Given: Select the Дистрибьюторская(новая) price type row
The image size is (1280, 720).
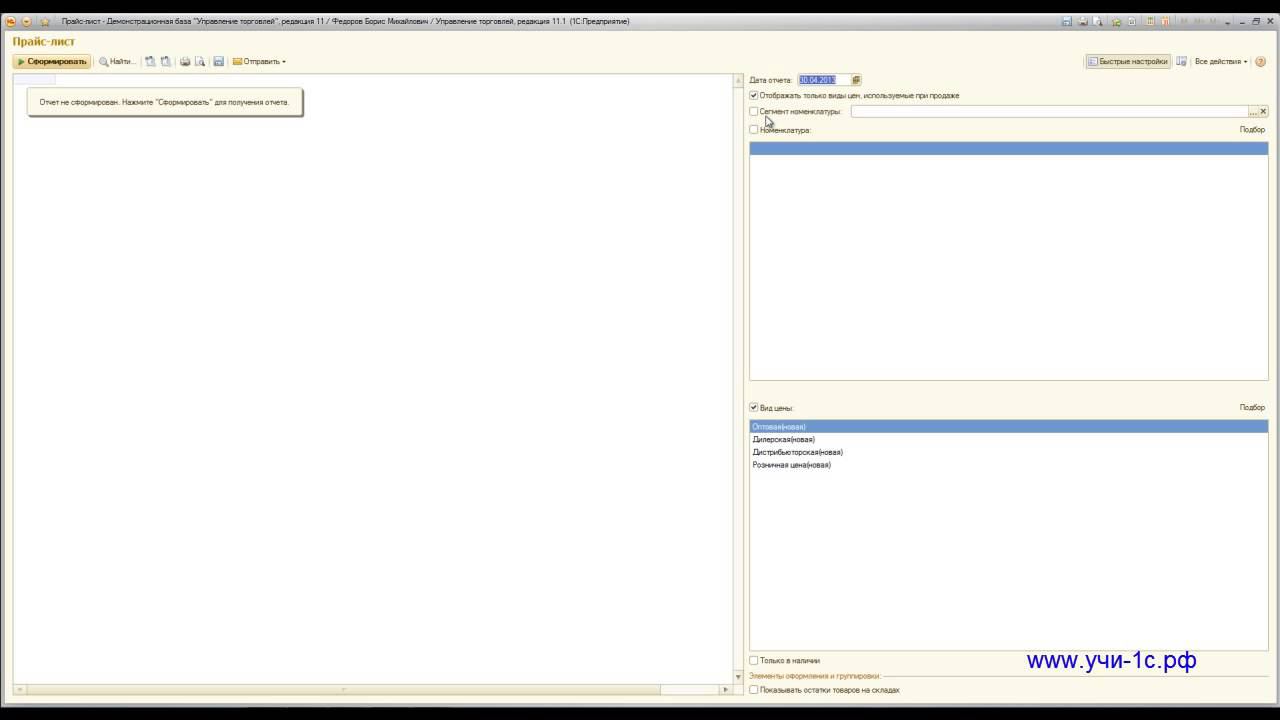Looking at the screenshot, I should (1009, 452).
